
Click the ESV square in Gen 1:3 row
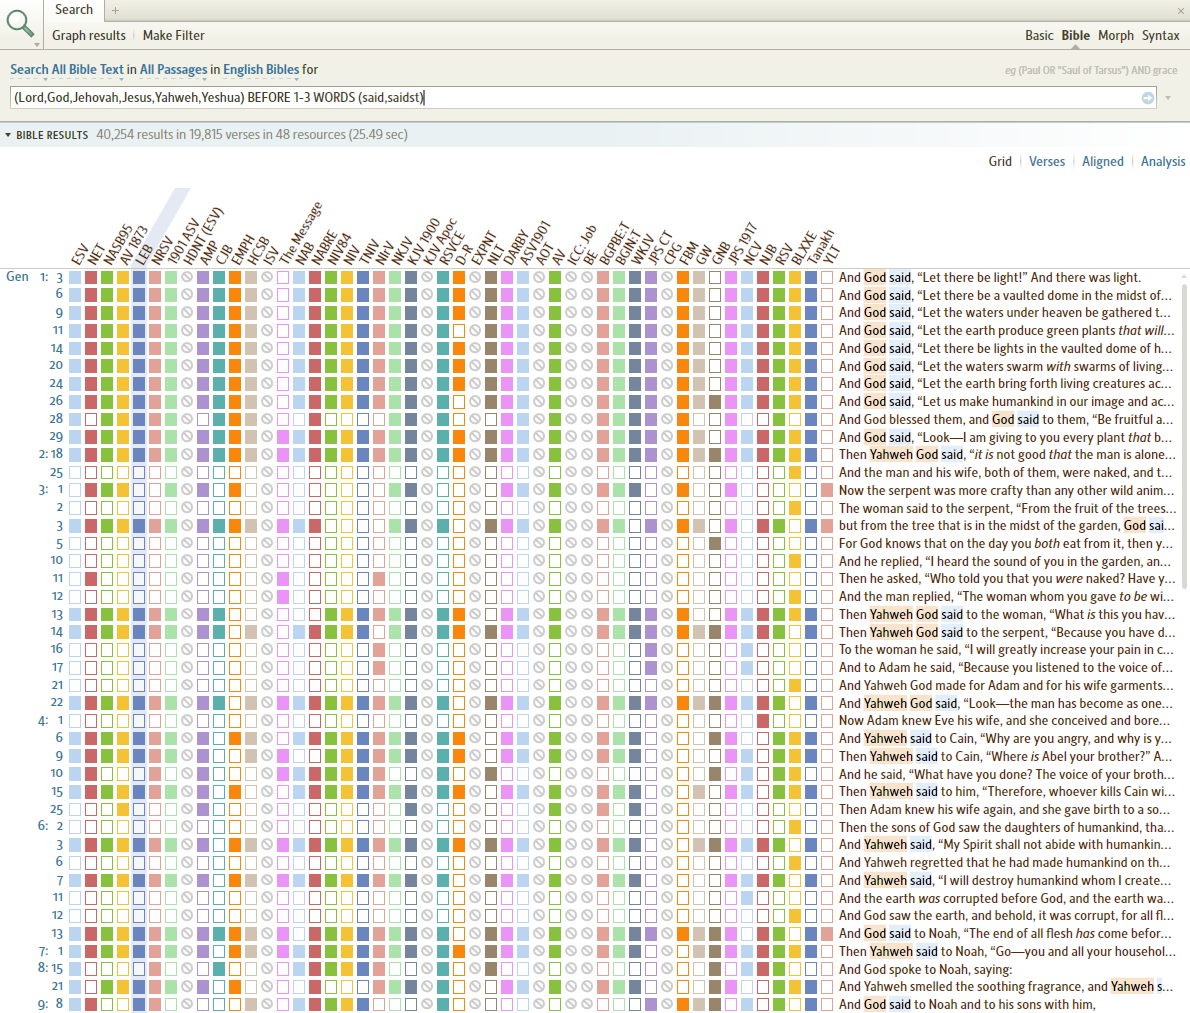click(74, 278)
